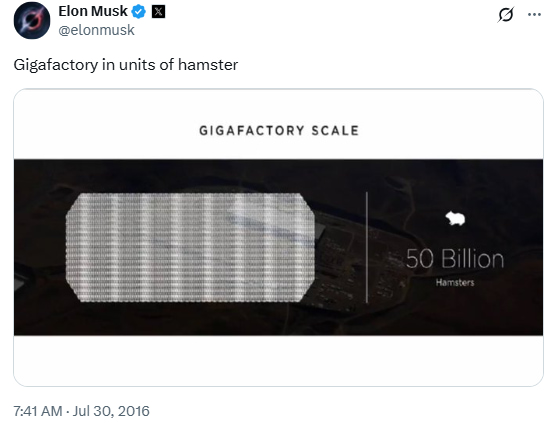
Task: Click the Elon Musk display name
Action: [x=93, y=11]
